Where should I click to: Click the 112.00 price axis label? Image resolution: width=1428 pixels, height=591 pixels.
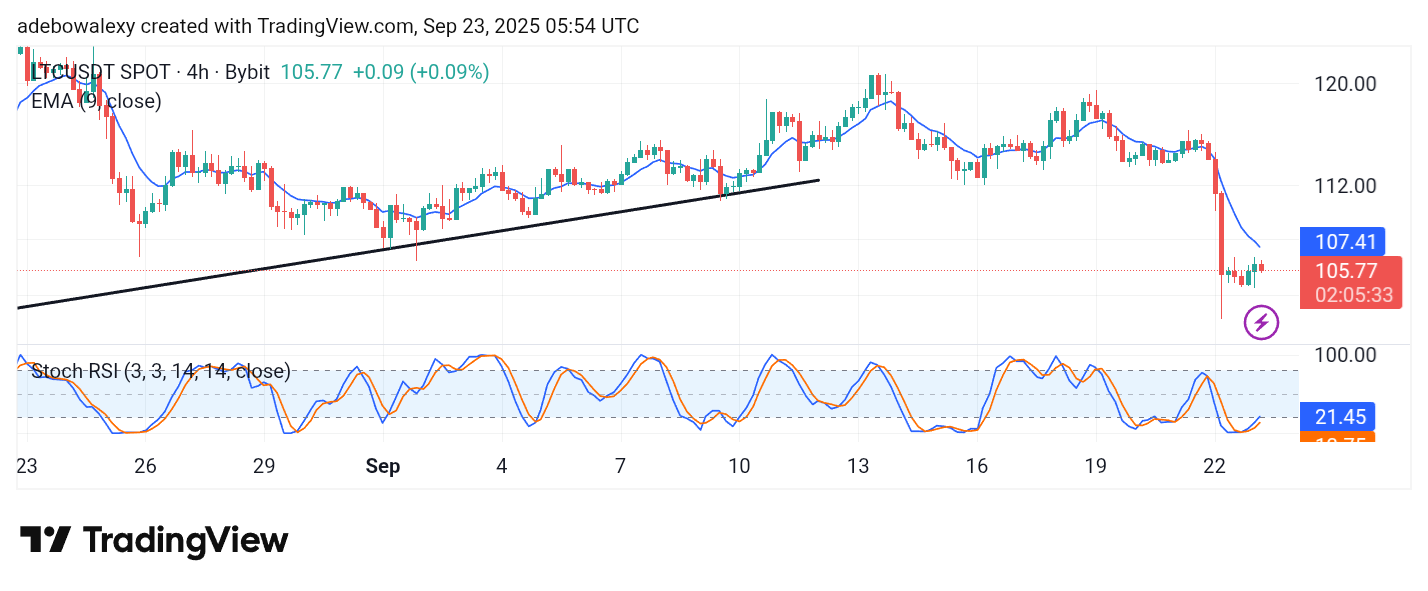point(1346,185)
